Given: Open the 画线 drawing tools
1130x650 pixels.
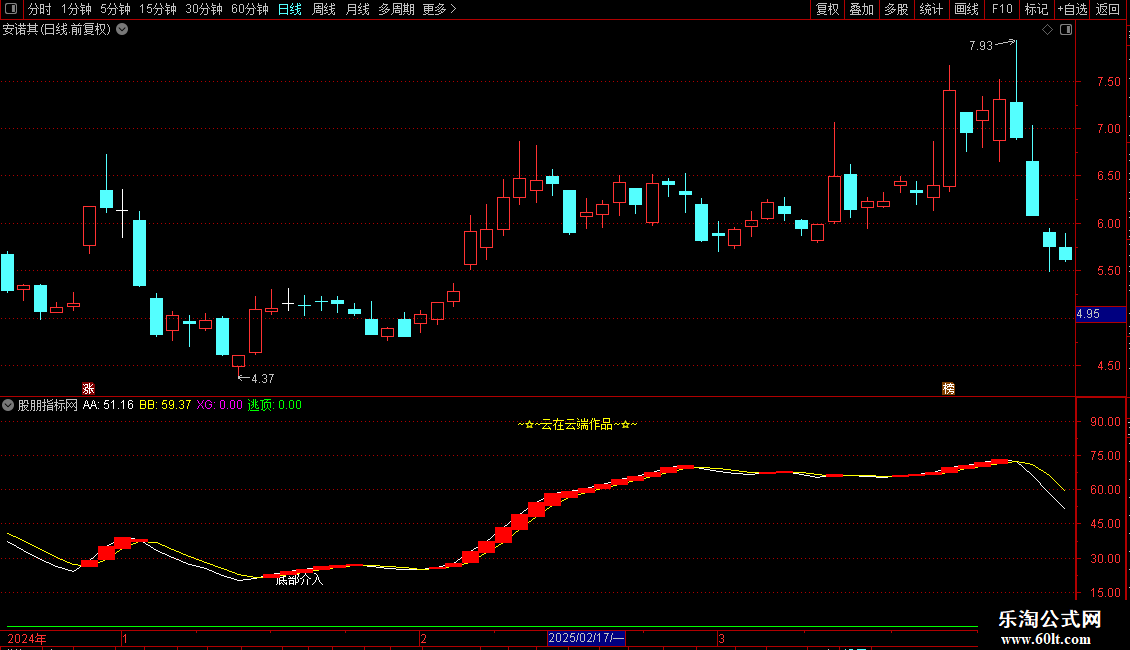Looking at the screenshot, I should point(966,9).
